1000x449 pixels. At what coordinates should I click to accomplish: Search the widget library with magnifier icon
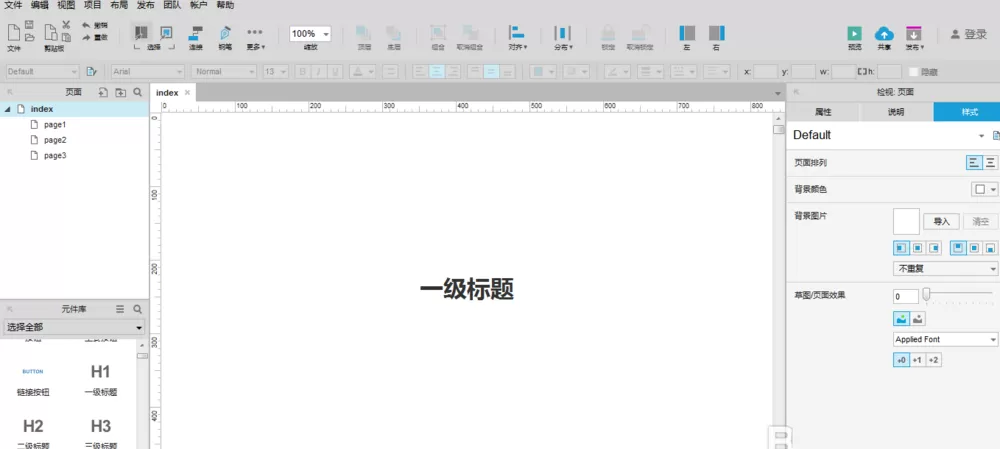[137, 309]
